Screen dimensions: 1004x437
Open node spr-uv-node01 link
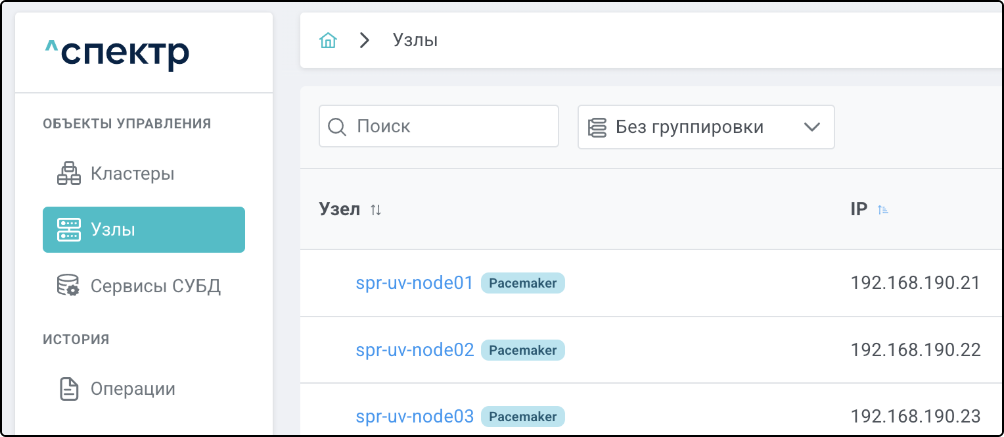pos(414,283)
